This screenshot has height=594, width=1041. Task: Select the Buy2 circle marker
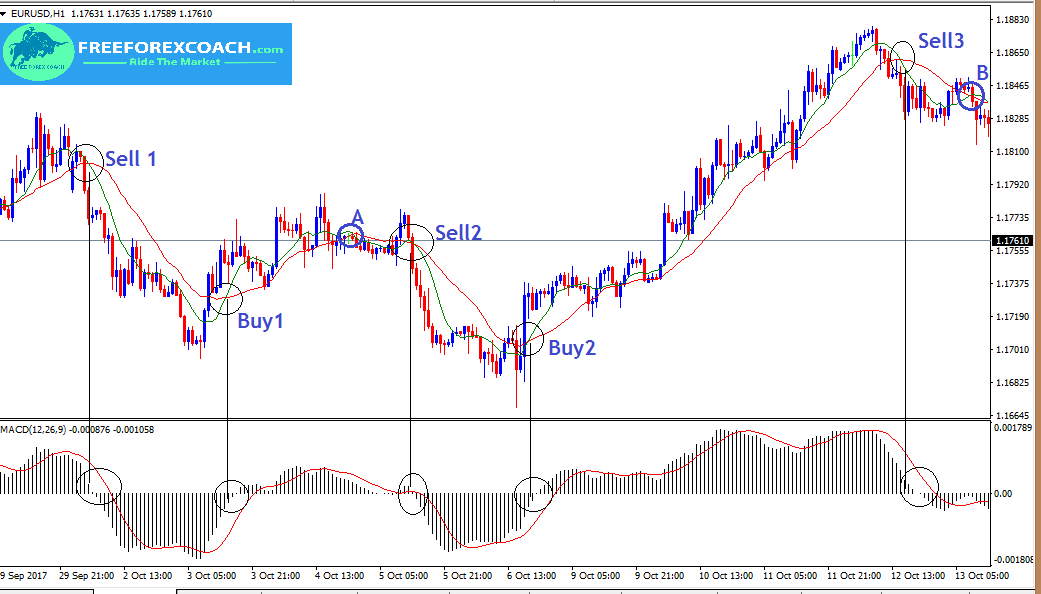tap(527, 340)
